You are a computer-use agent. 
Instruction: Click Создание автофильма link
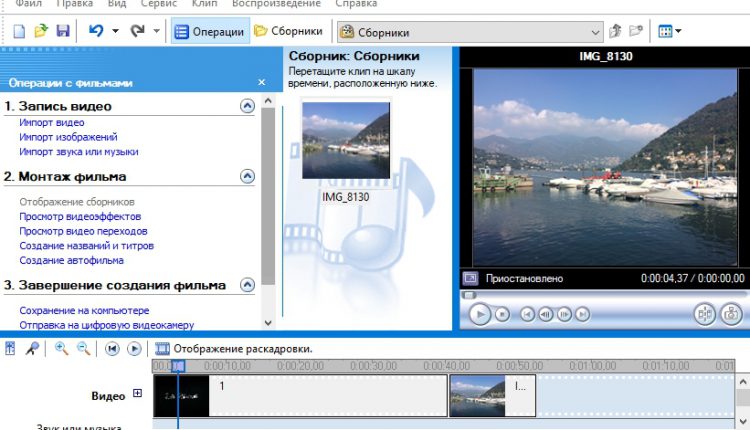71,261
